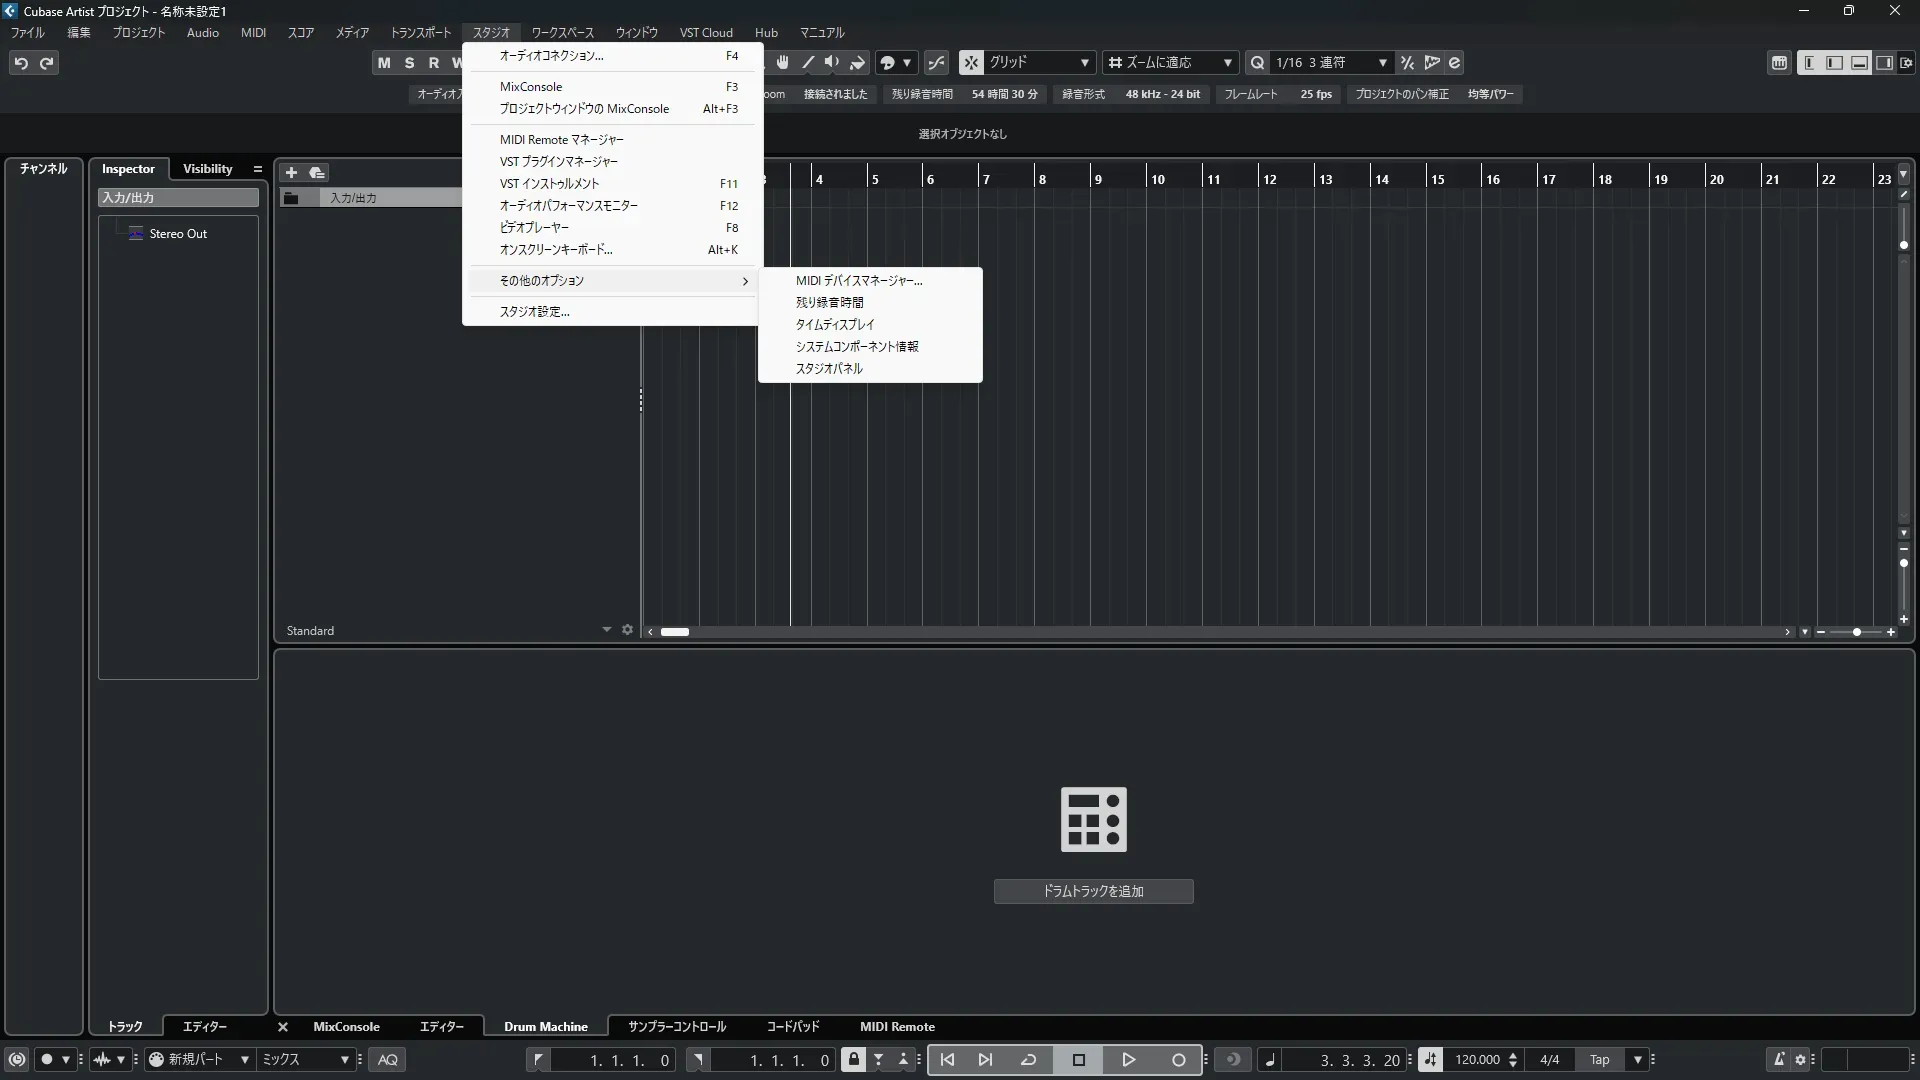Toggle the global Mute (M) button
Screen dimensions: 1920x1080
(384, 62)
